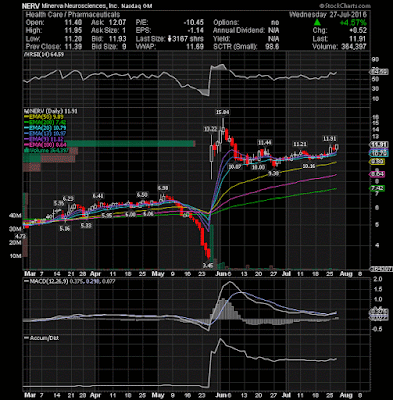Click the Low value 11.20
This screenshot has width=393, height=400.
[x=74, y=39]
